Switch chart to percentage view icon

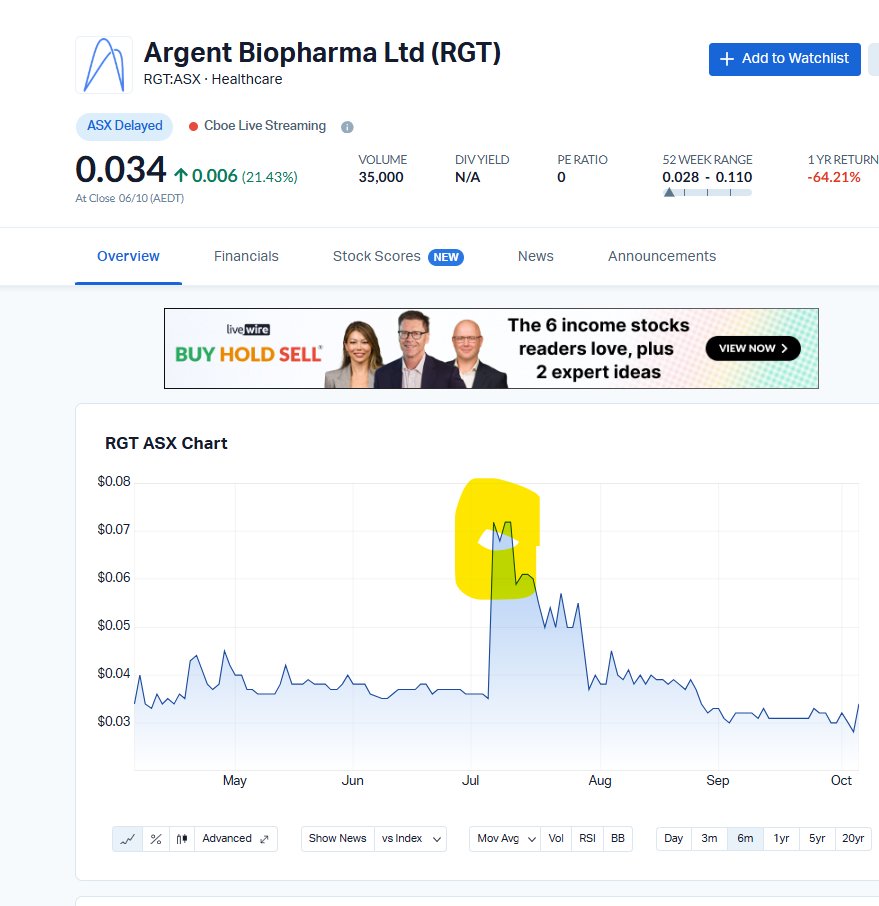155,839
